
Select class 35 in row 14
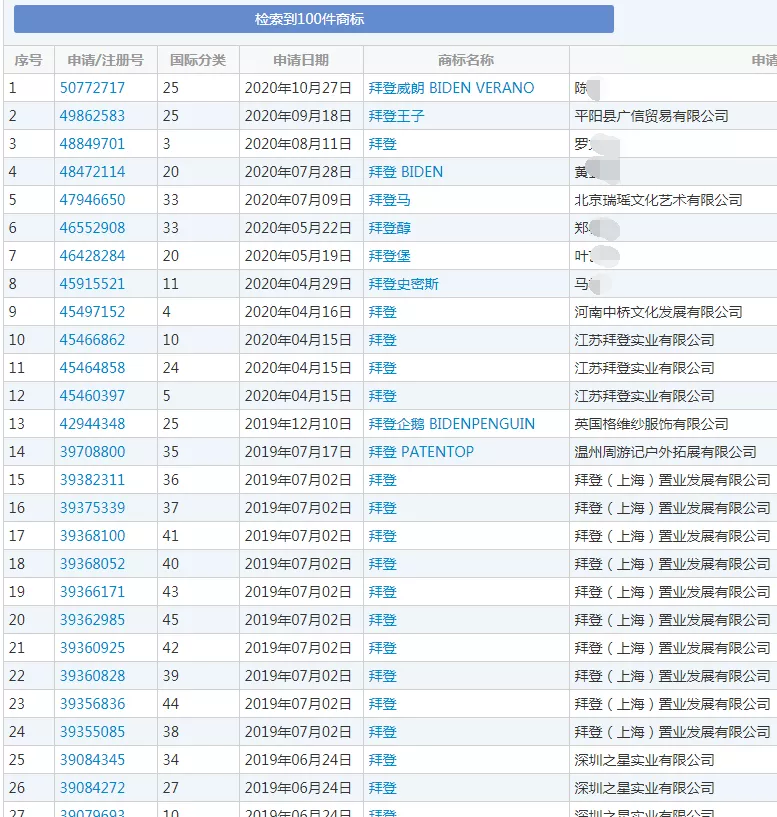pos(171,452)
